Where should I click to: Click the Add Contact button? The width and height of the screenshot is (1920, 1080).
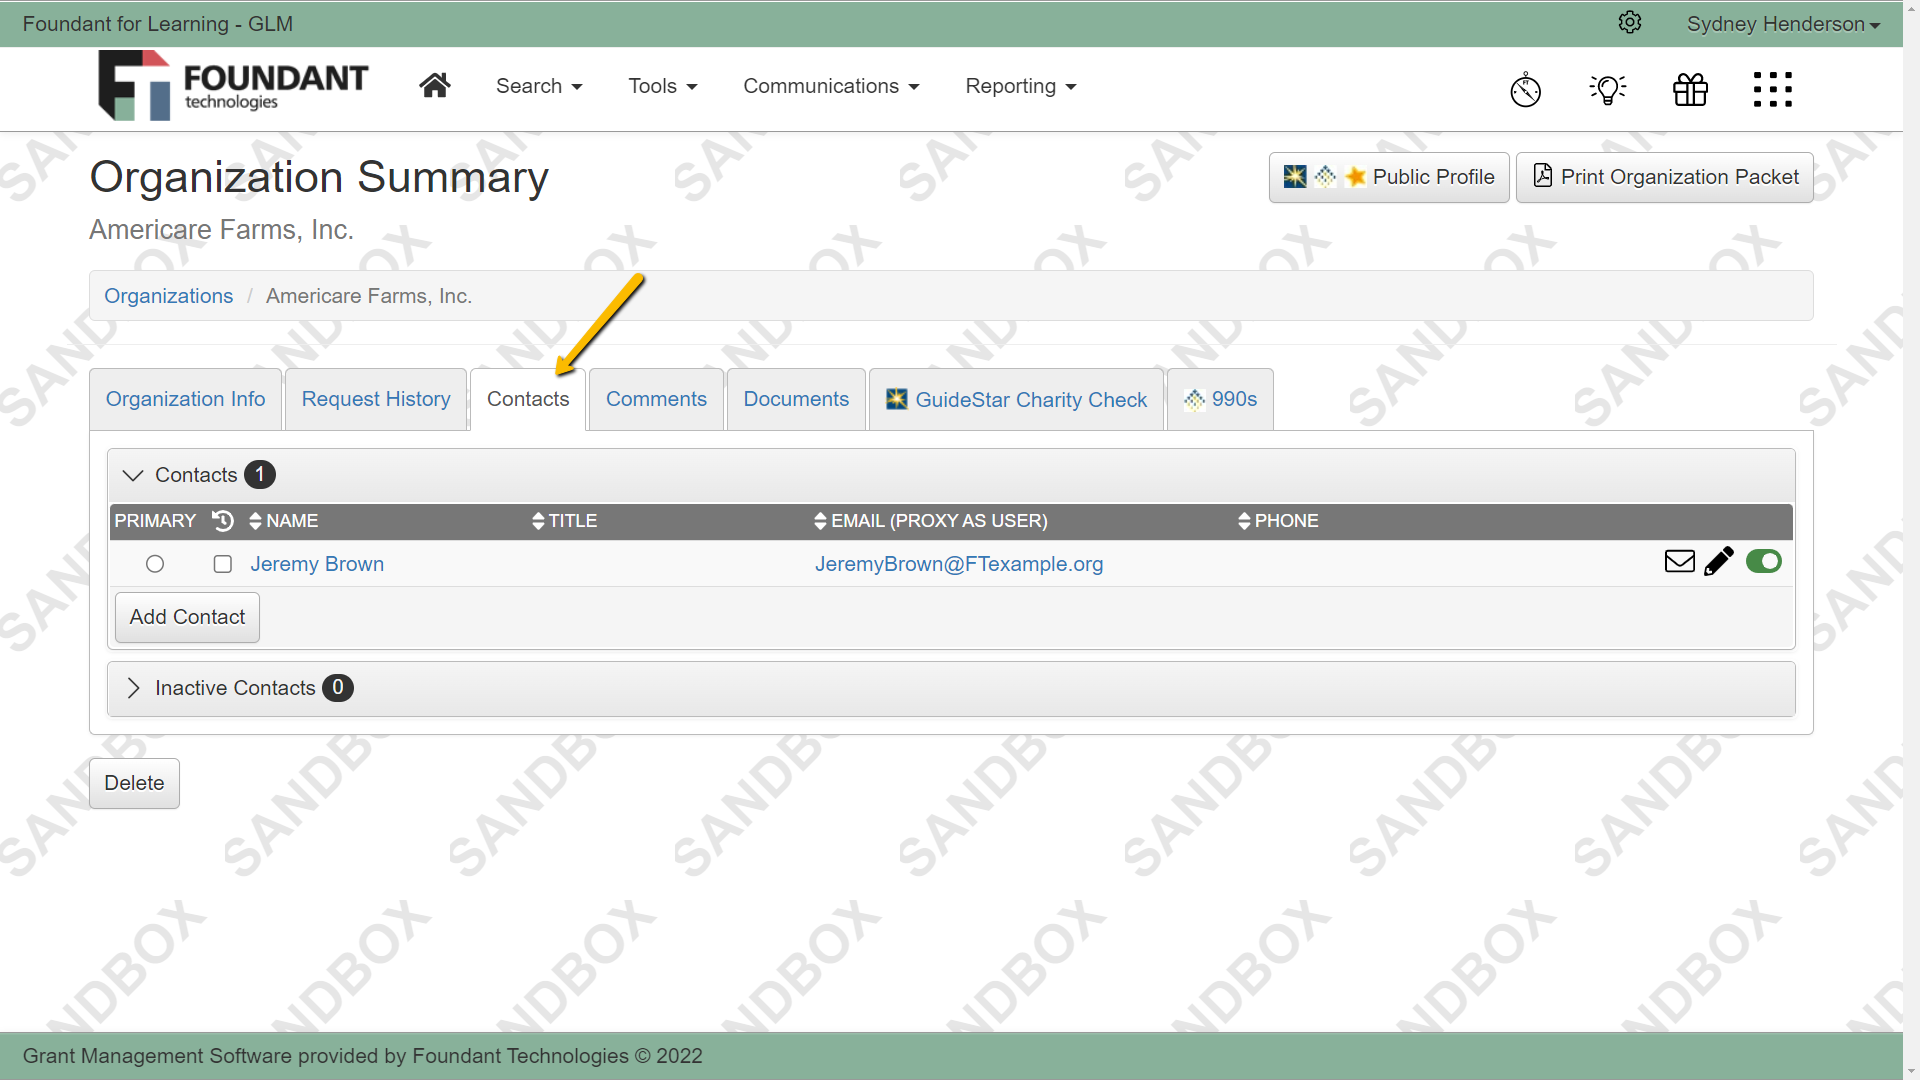coord(186,617)
